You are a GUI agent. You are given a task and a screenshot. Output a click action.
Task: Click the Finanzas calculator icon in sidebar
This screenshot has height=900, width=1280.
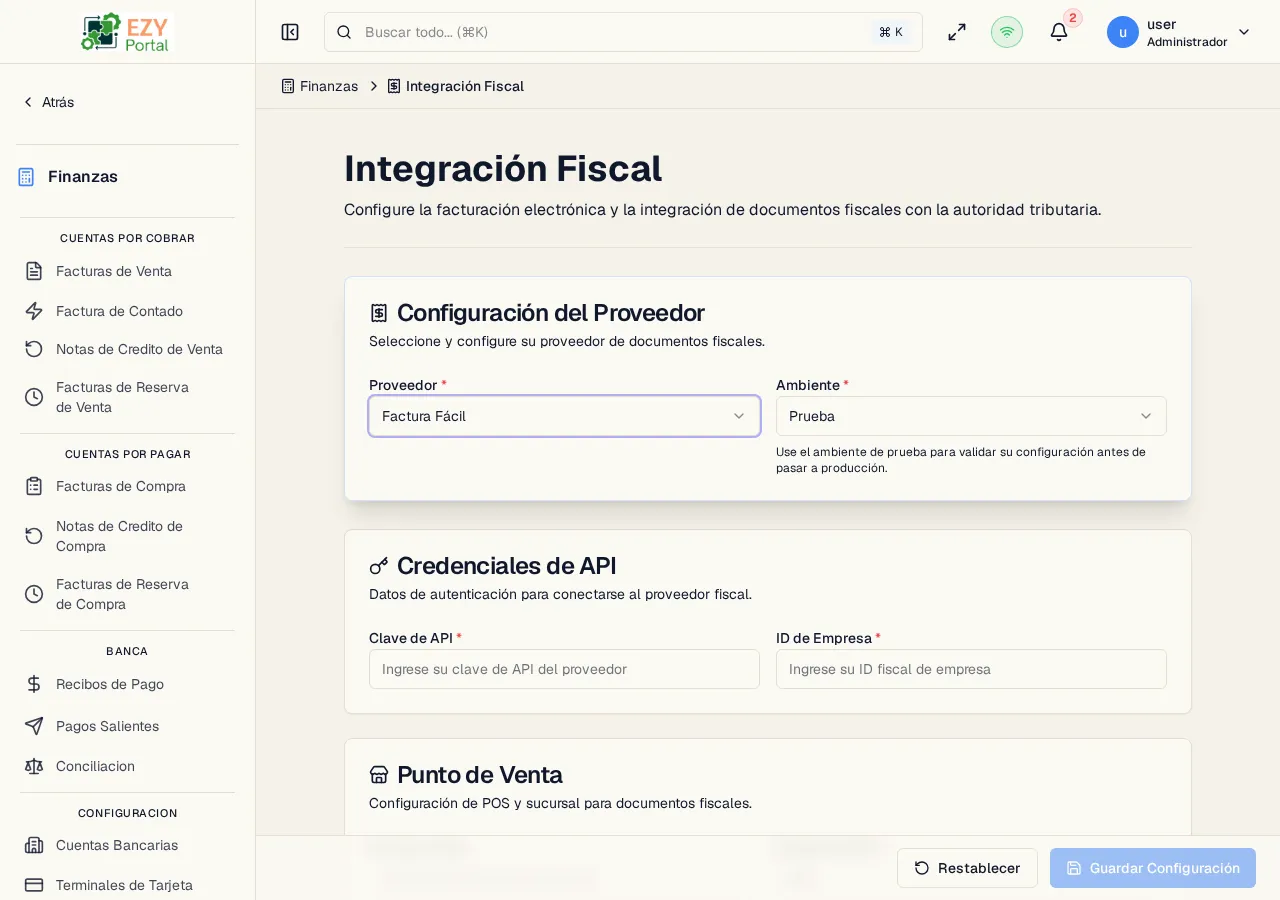pyautogui.click(x=26, y=177)
